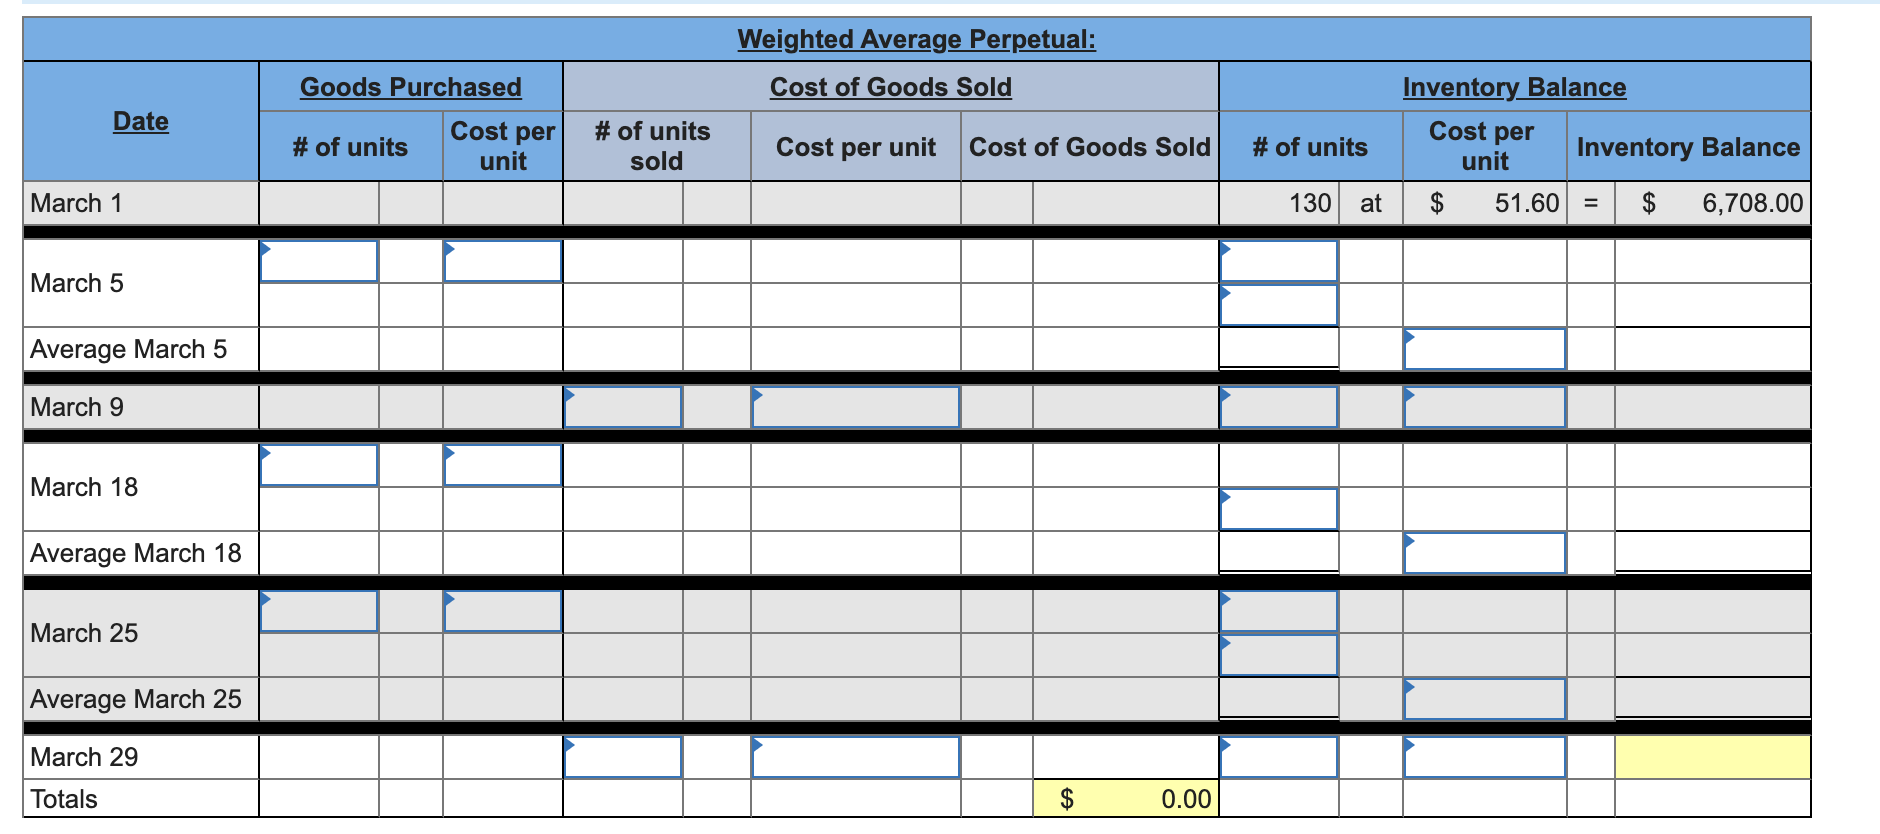Click March 1 inventory balance 6,708.00
This screenshot has height=834, width=1880.
point(1753,203)
